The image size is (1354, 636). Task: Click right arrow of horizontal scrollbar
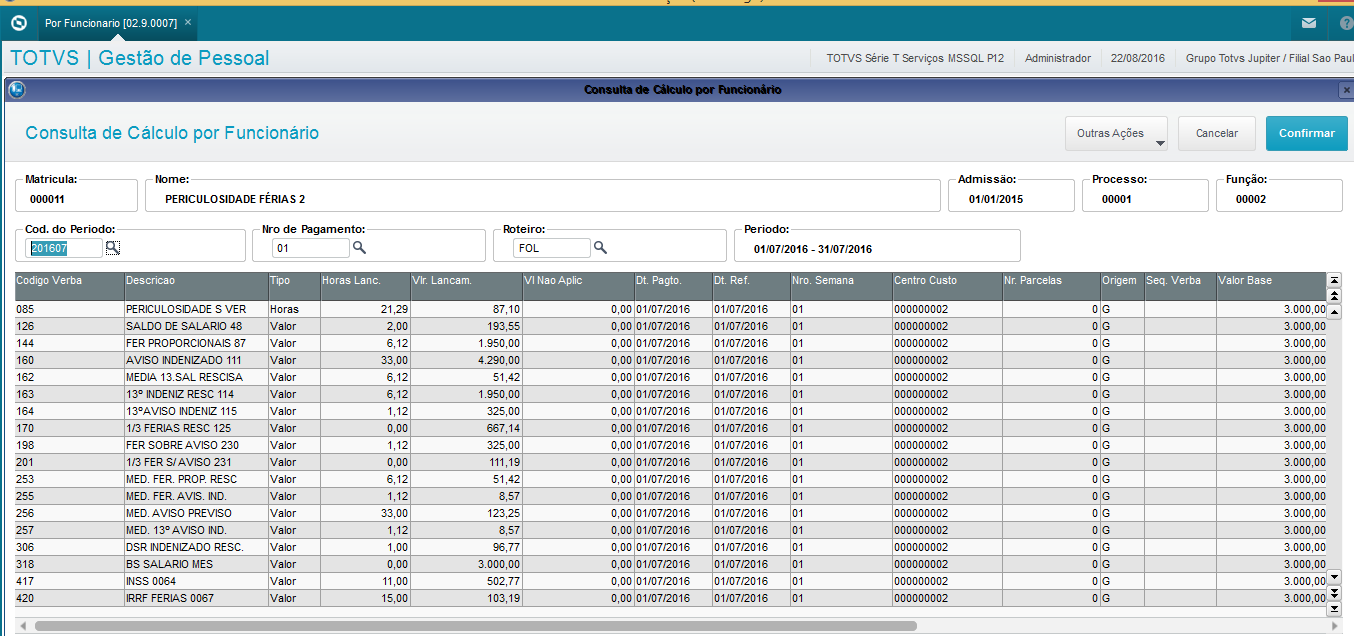pos(1333,626)
